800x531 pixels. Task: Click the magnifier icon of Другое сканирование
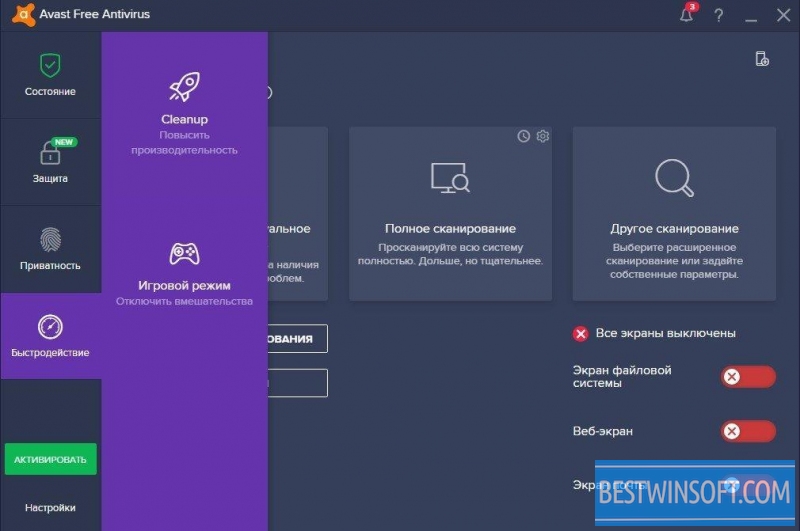click(x=674, y=178)
